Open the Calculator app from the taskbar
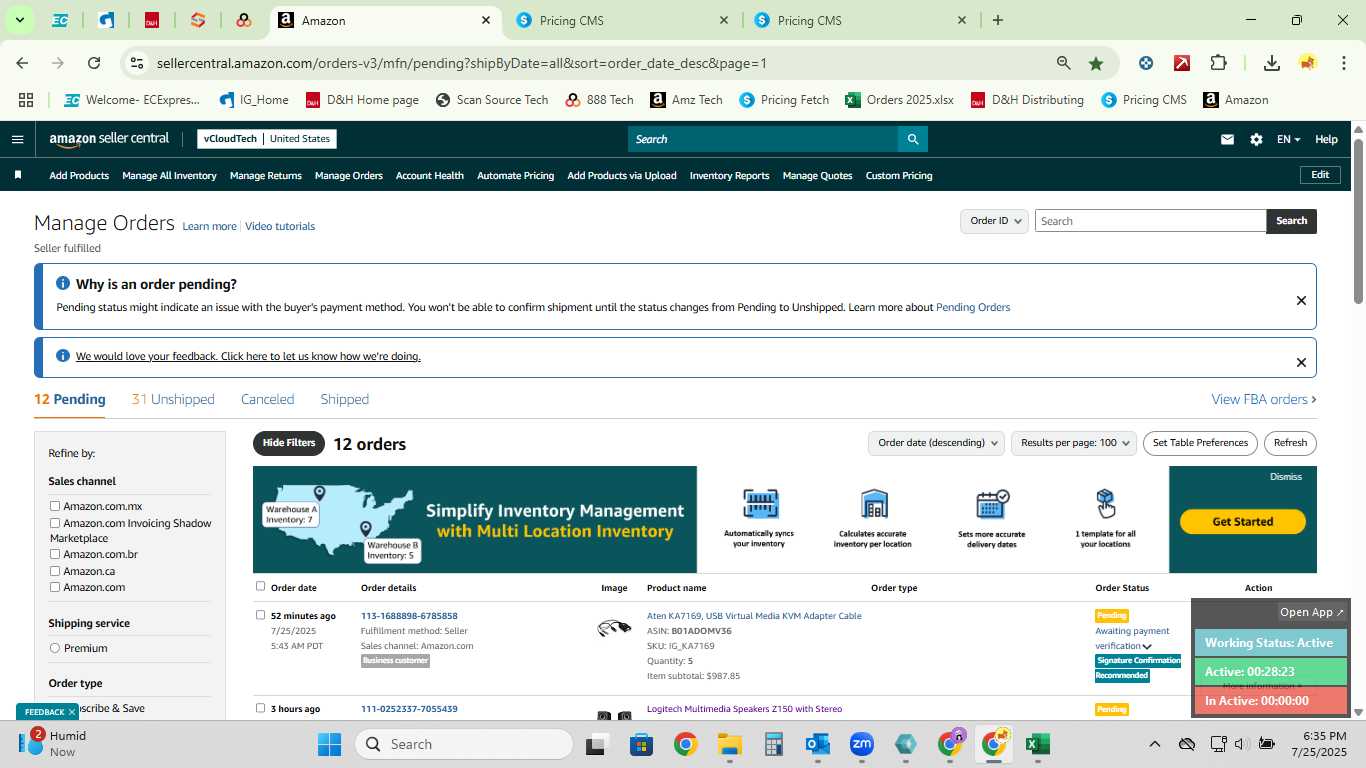1366x768 pixels. tap(773, 744)
